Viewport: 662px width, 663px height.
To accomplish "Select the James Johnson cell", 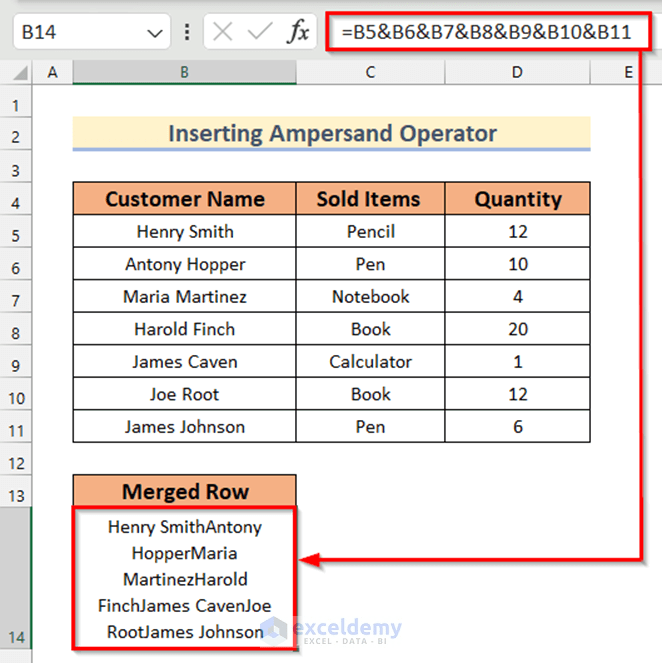I will (185, 427).
